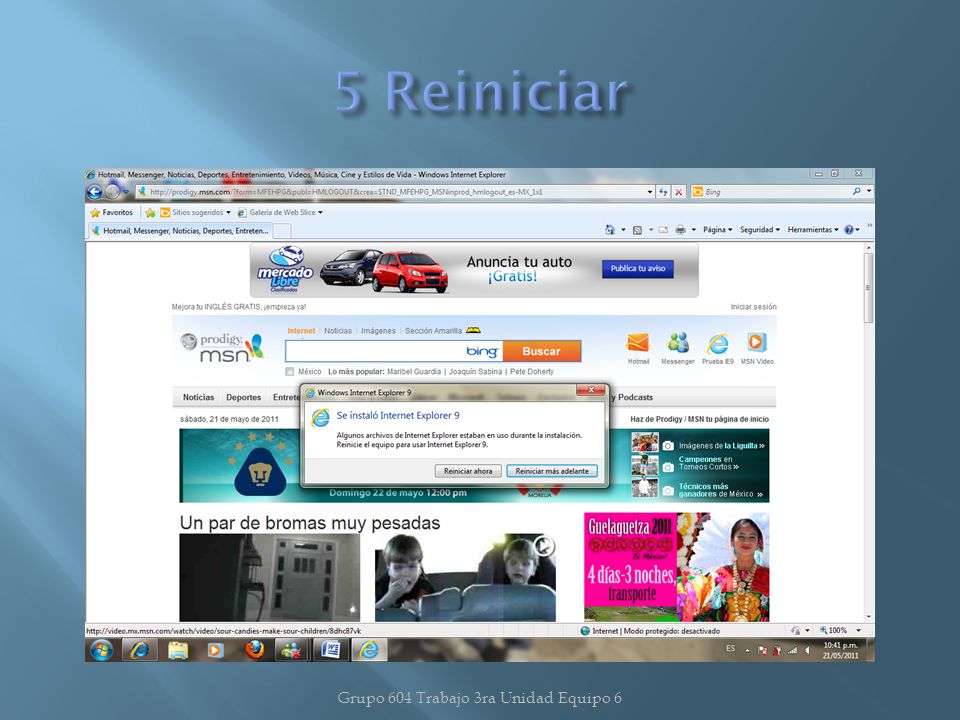Click Maribel Guardia popular search link
Image resolution: width=960 pixels, height=720 pixels.
pos(414,372)
